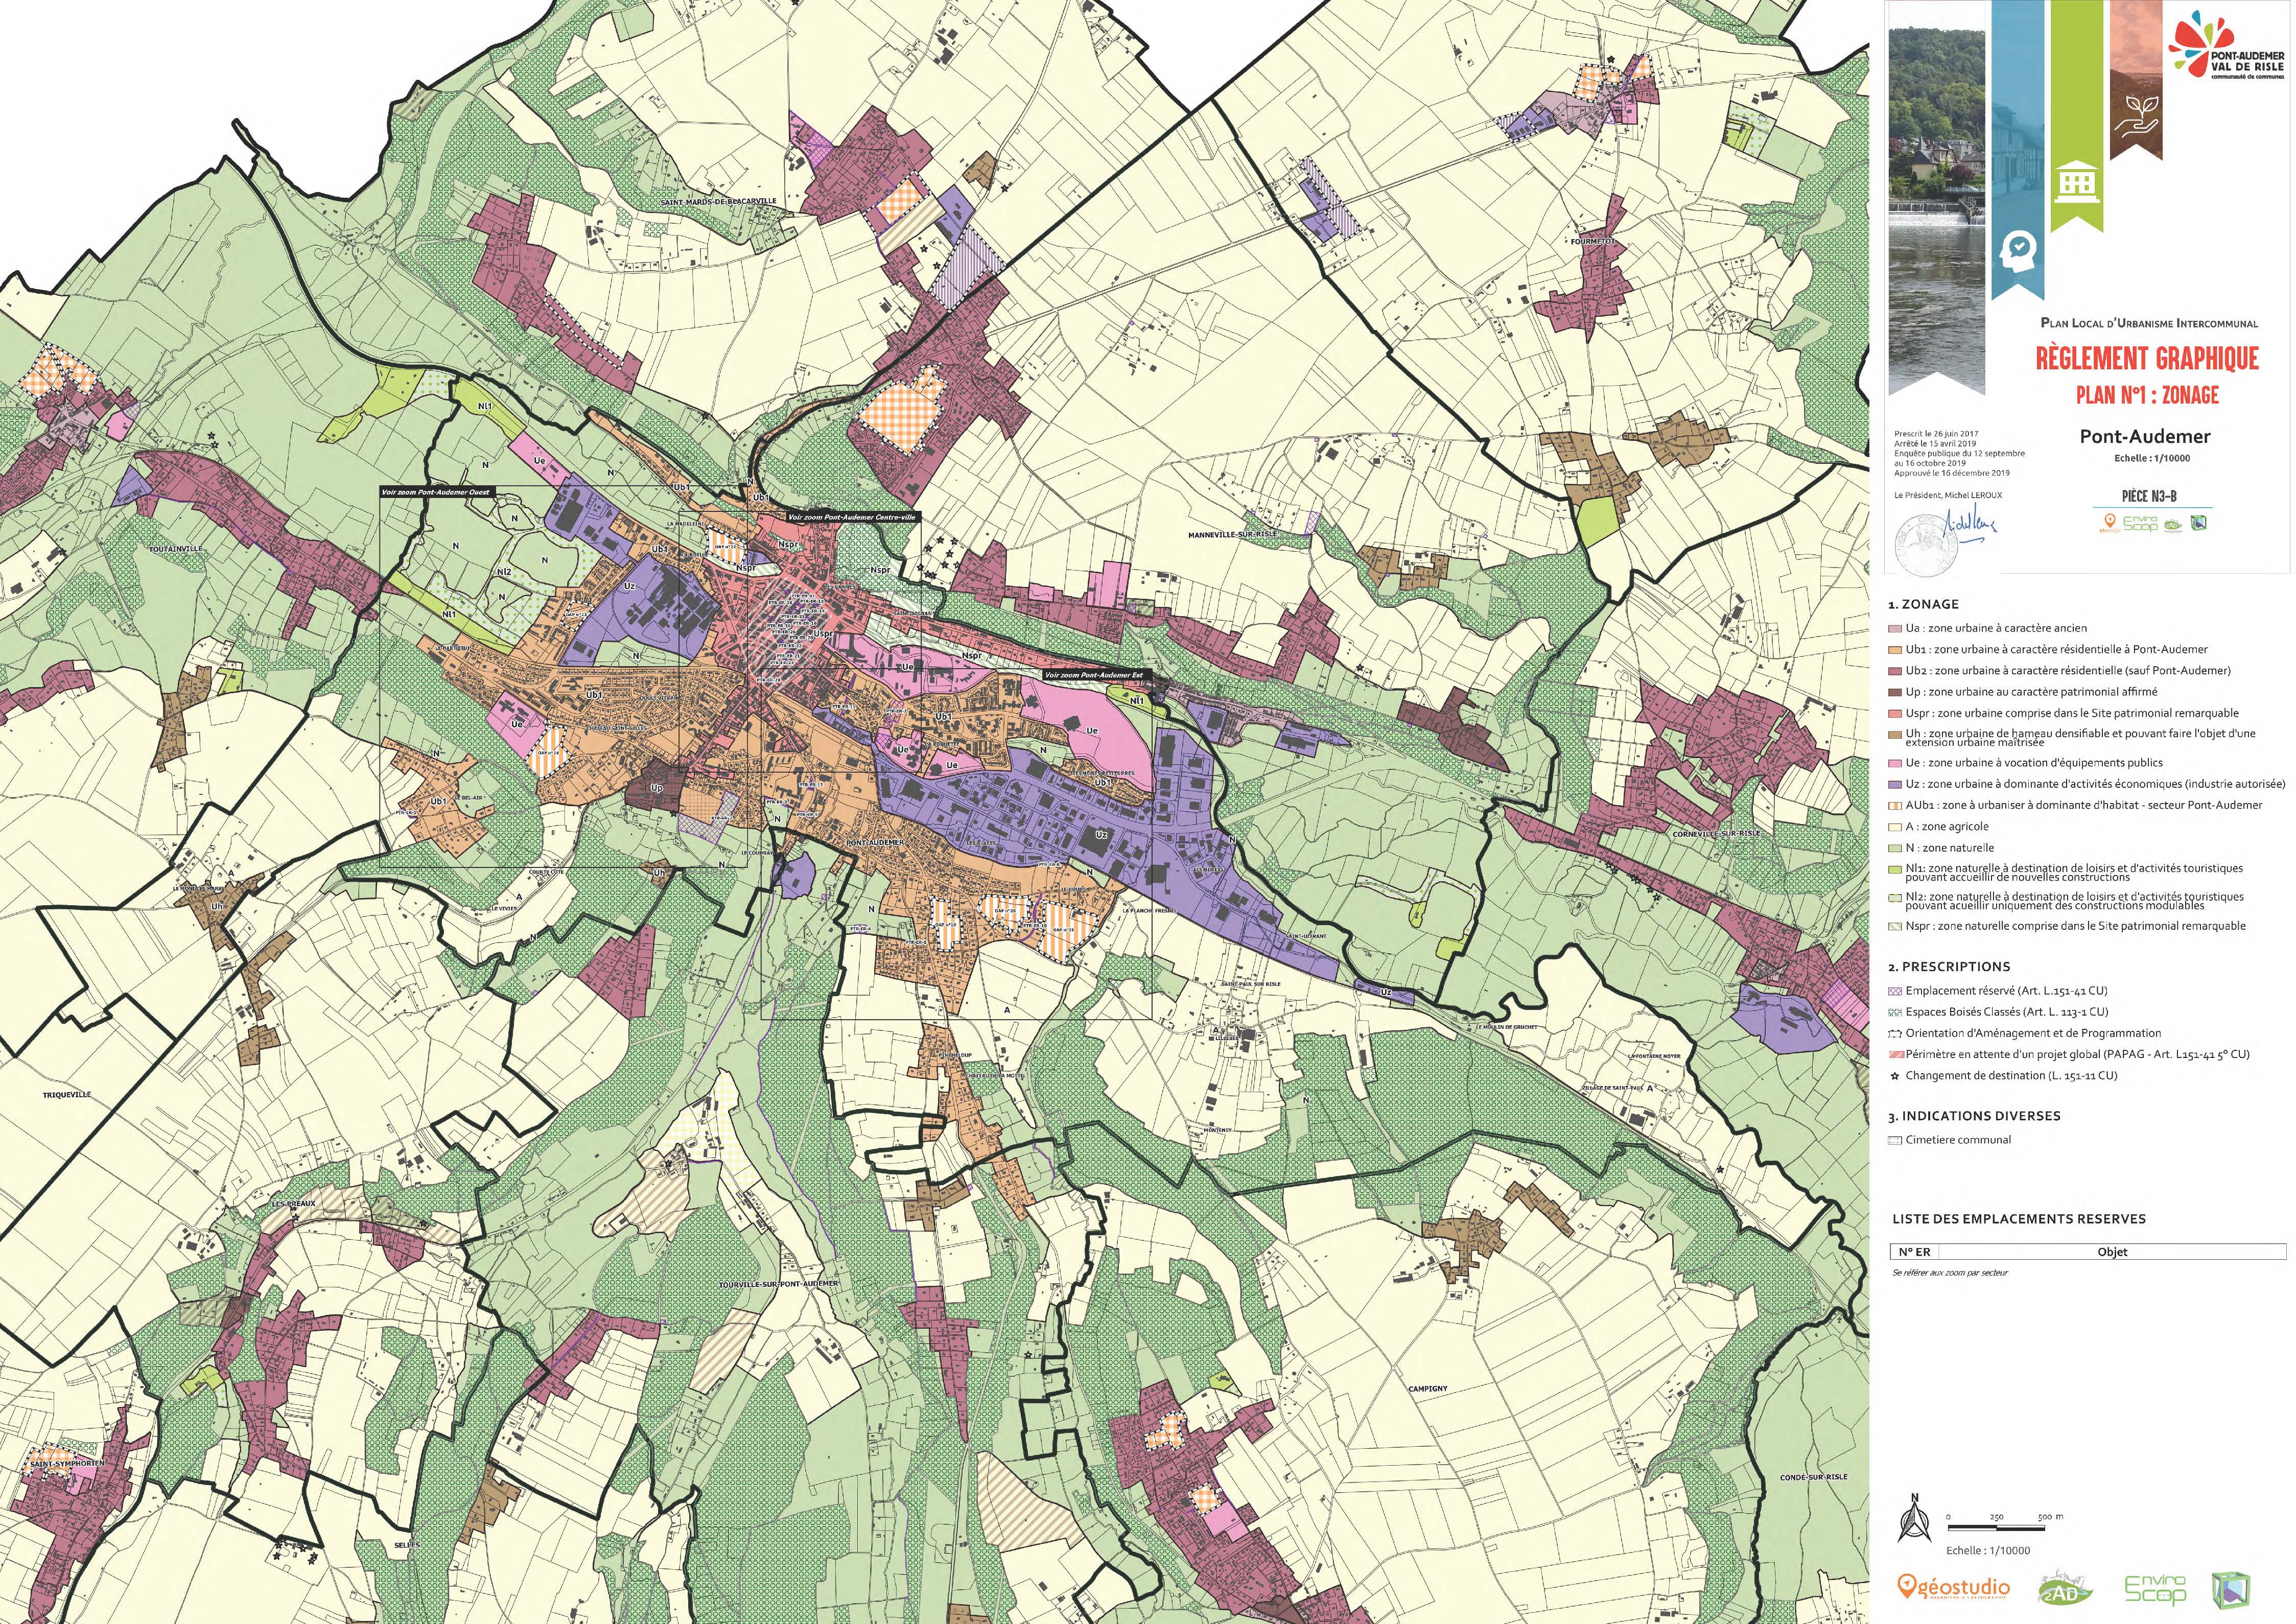Image resolution: width=2296 pixels, height=1624 pixels.
Task: Click the 'Voir zoom Pont-Audemer Est' label
Action: [1099, 675]
